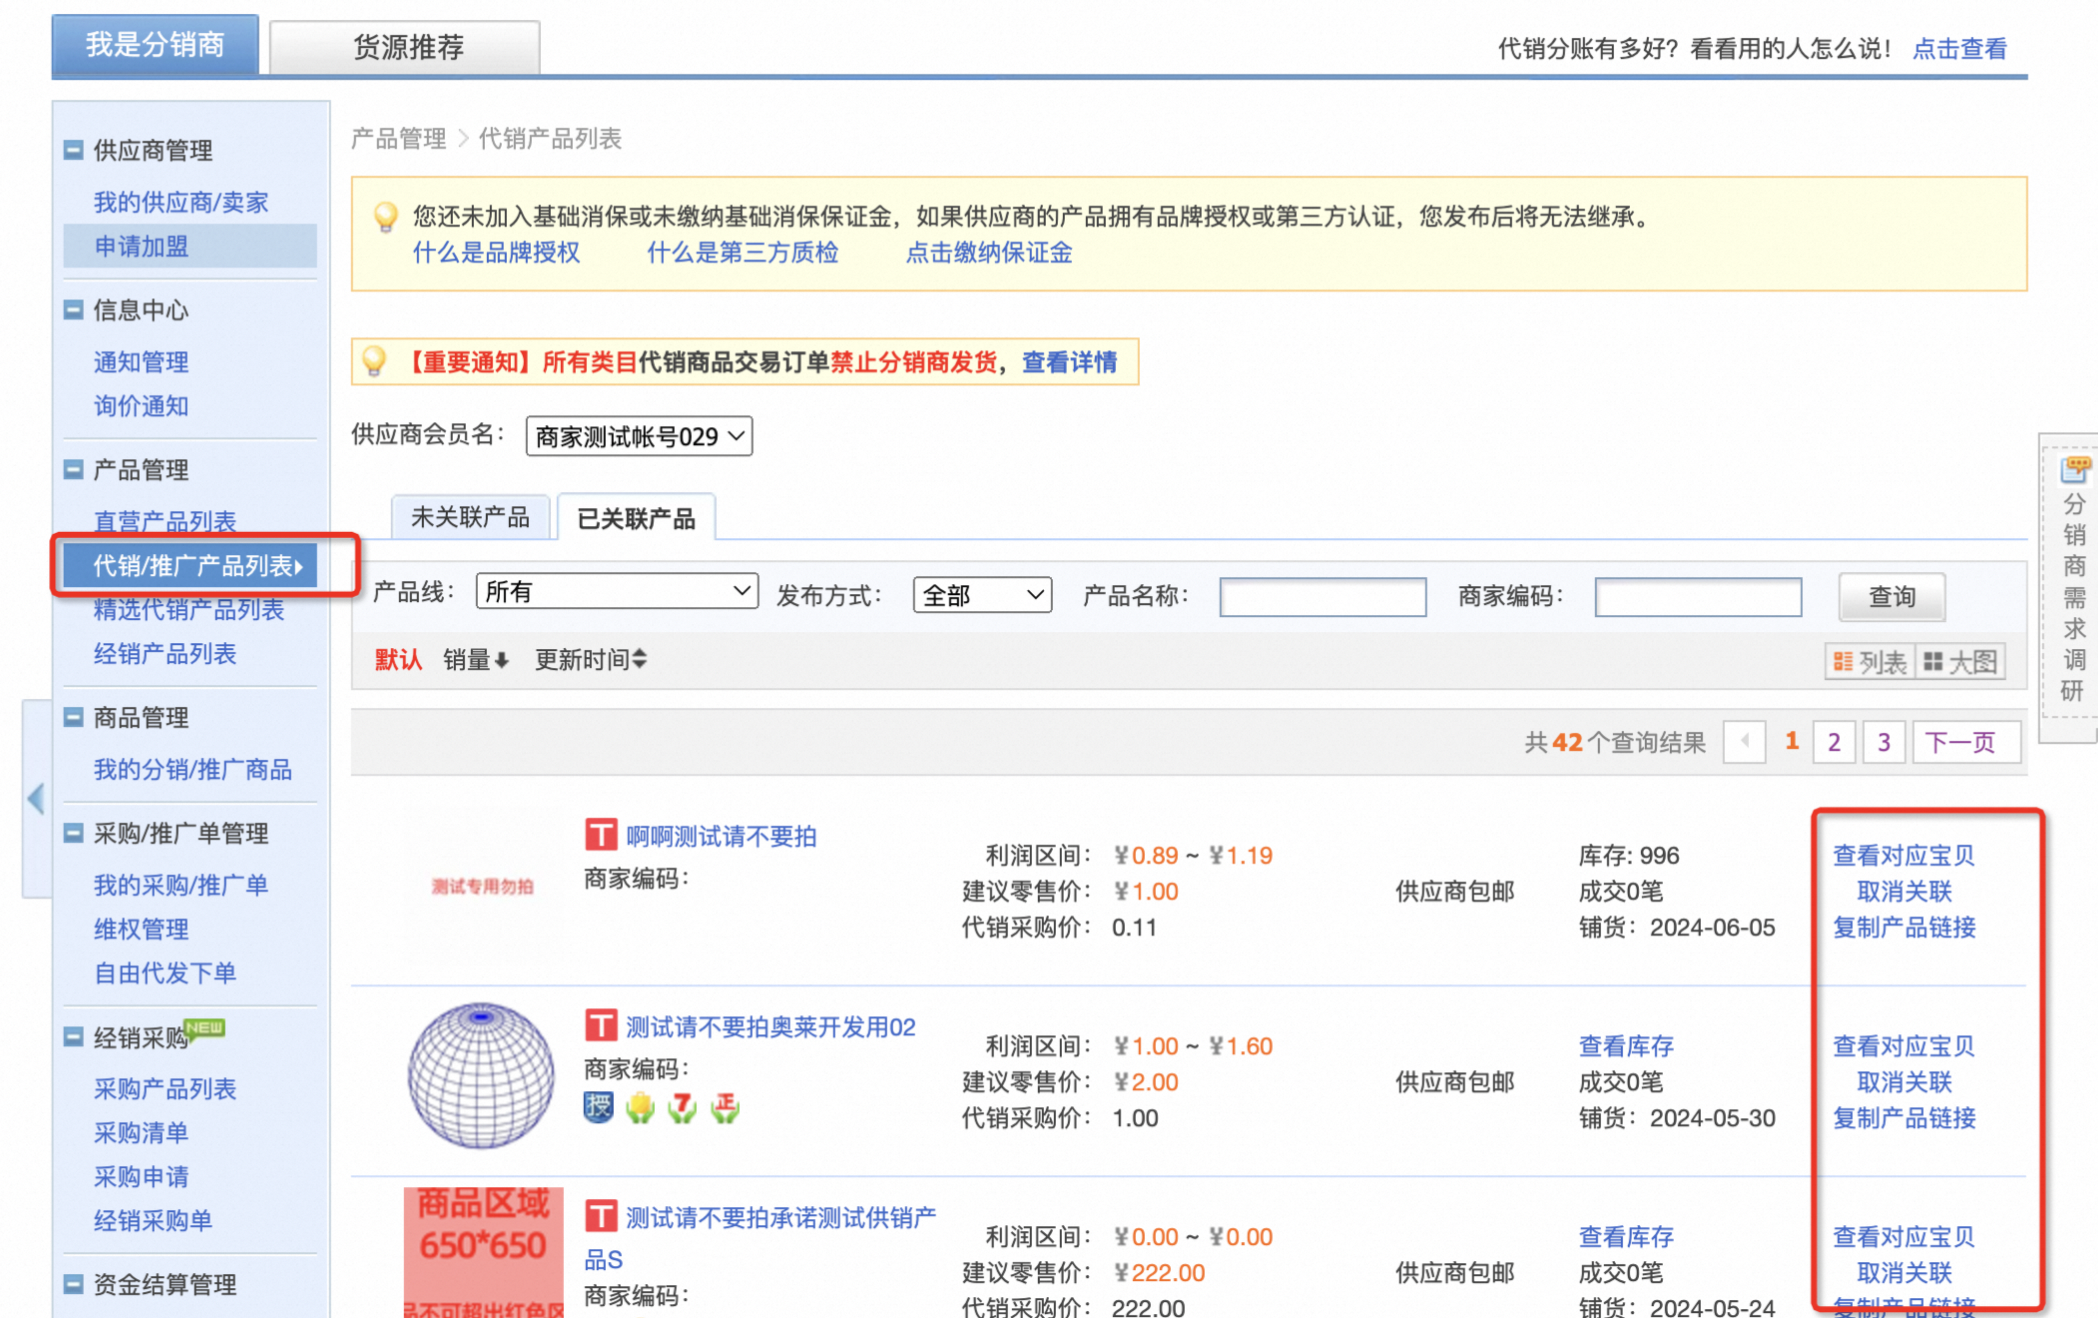Viewport: 2098px width, 1318px height.
Task: Click the 正 genuine badge icon
Action: [725, 1107]
